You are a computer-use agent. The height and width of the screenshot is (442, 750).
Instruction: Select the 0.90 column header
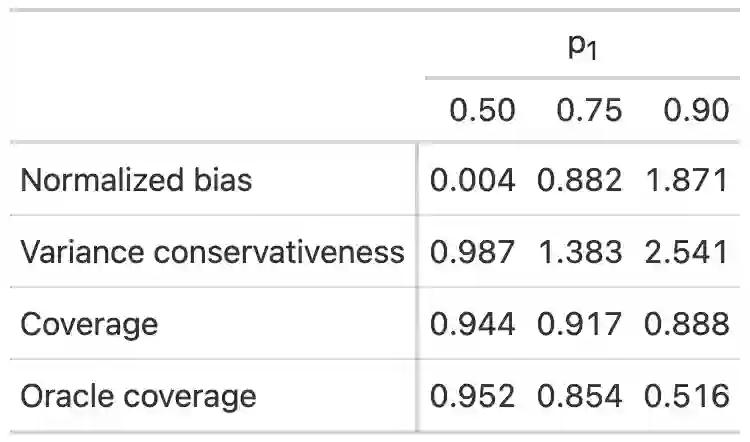696,109
